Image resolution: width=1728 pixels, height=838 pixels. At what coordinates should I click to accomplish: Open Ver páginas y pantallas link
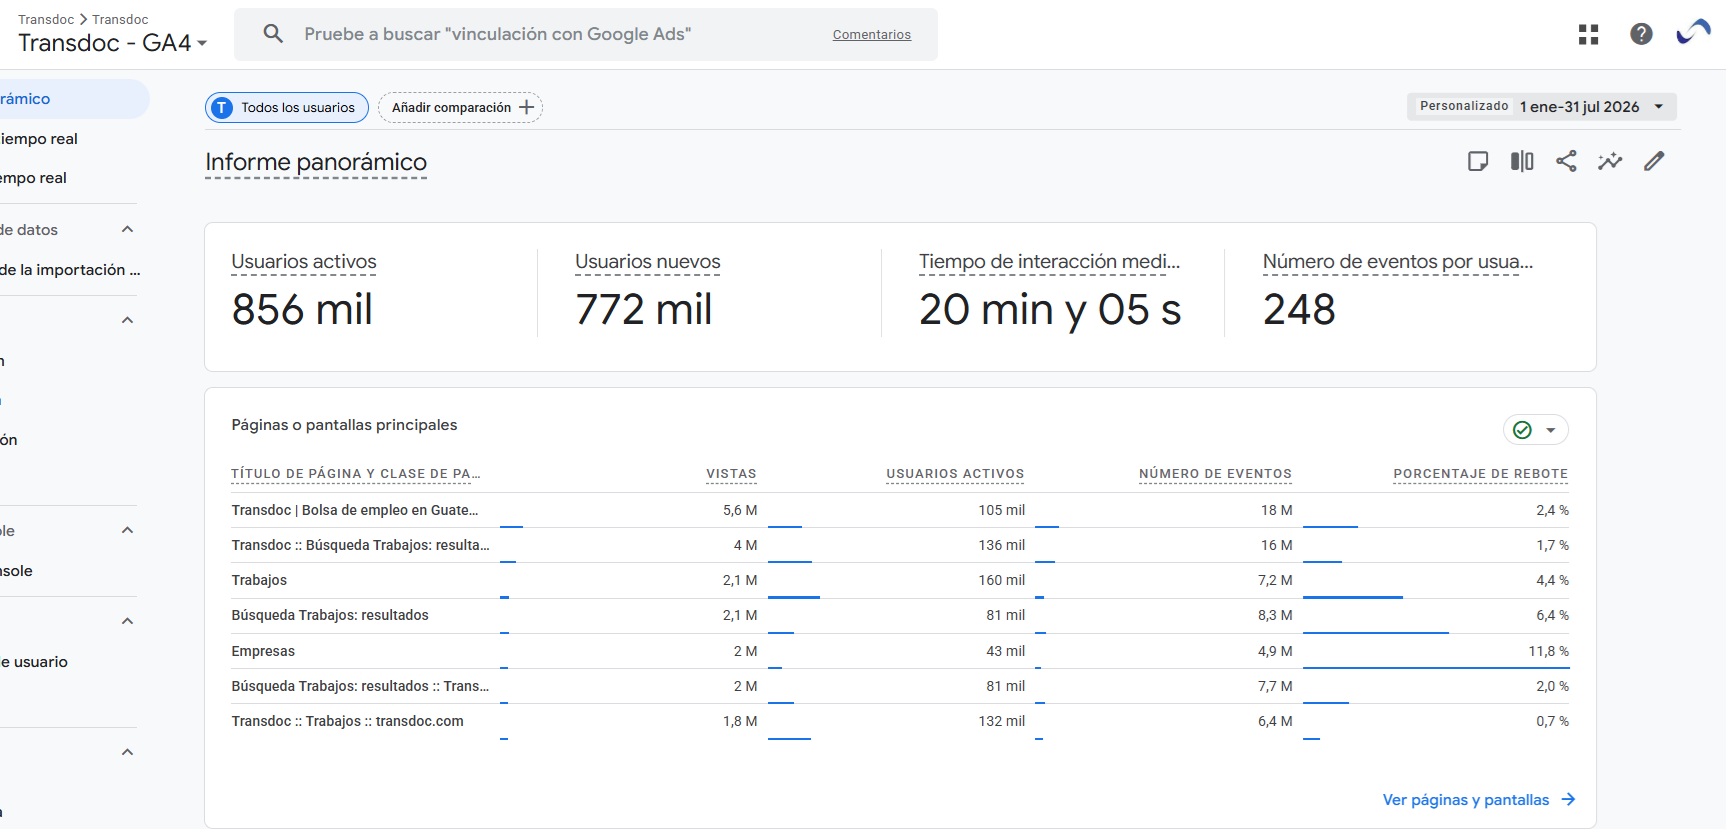click(x=1479, y=800)
